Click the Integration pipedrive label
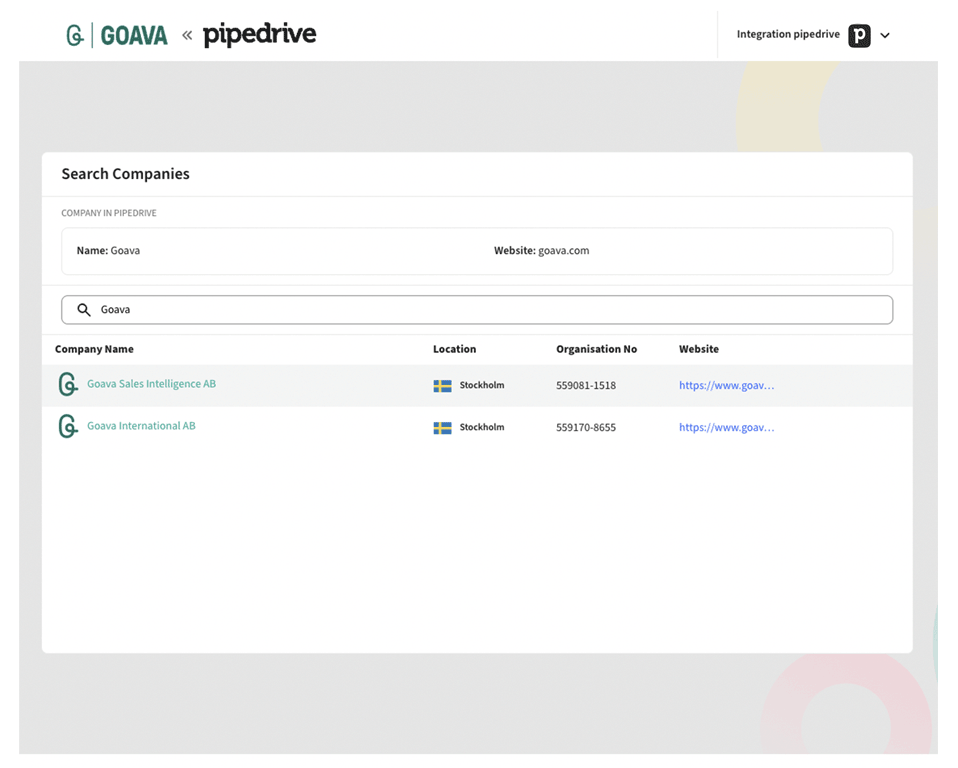Image resolution: width=958 pixels, height=768 pixels. tap(788, 34)
